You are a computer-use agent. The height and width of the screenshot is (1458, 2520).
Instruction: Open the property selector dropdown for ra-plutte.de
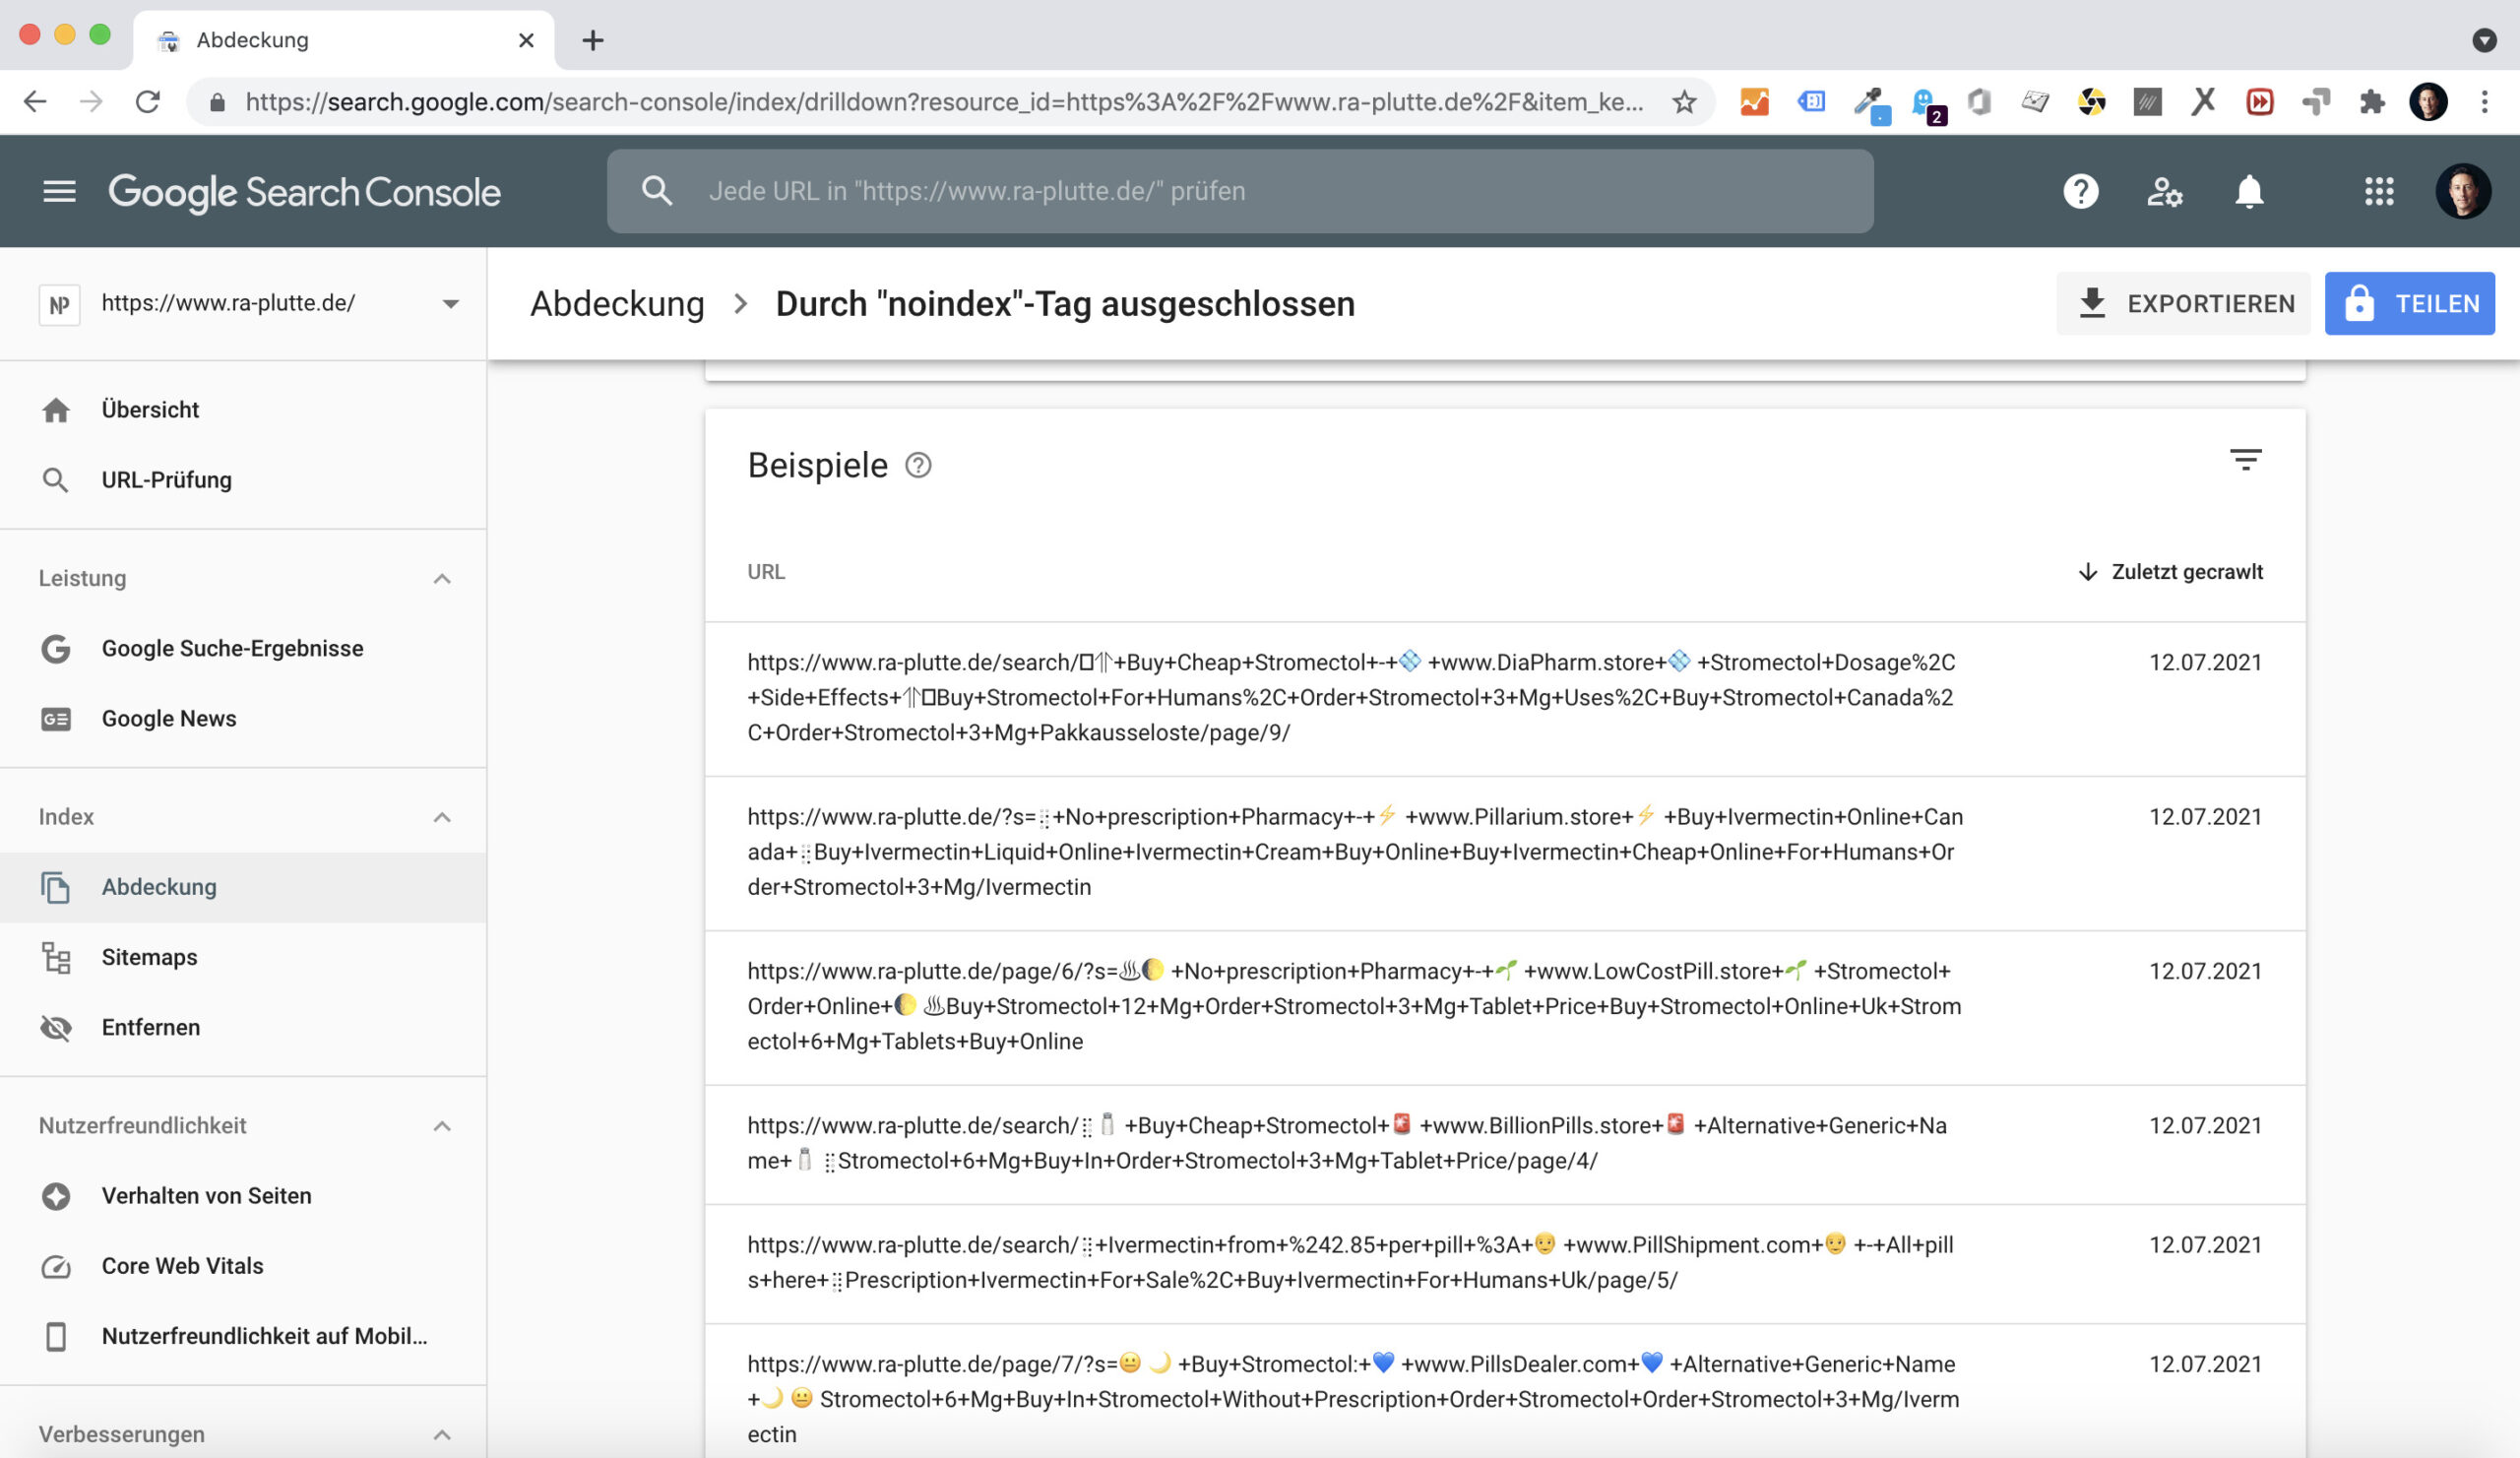tap(450, 304)
